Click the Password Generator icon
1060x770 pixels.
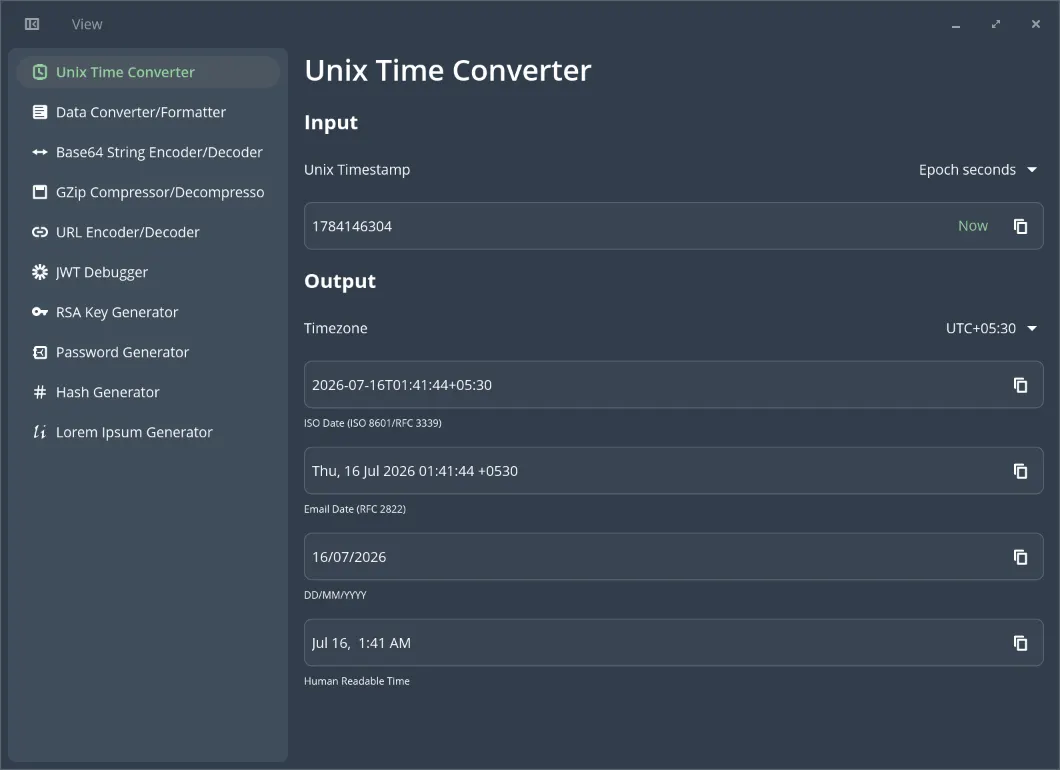(40, 352)
